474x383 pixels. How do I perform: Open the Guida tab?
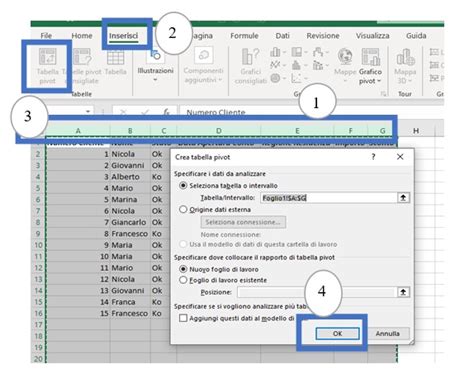pyautogui.click(x=416, y=36)
